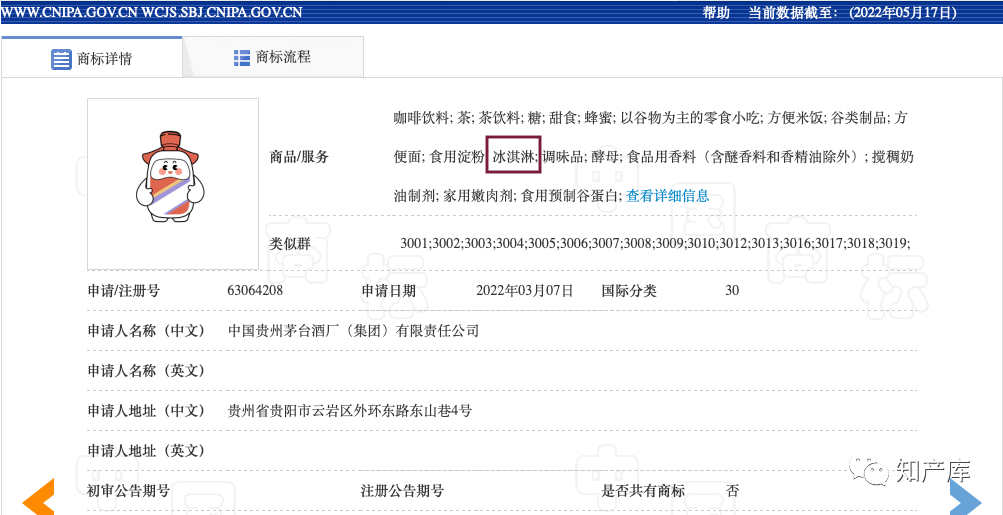Click the blue next arrow
The height and width of the screenshot is (515, 1003).
pyautogui.click(x=965, y=497)
